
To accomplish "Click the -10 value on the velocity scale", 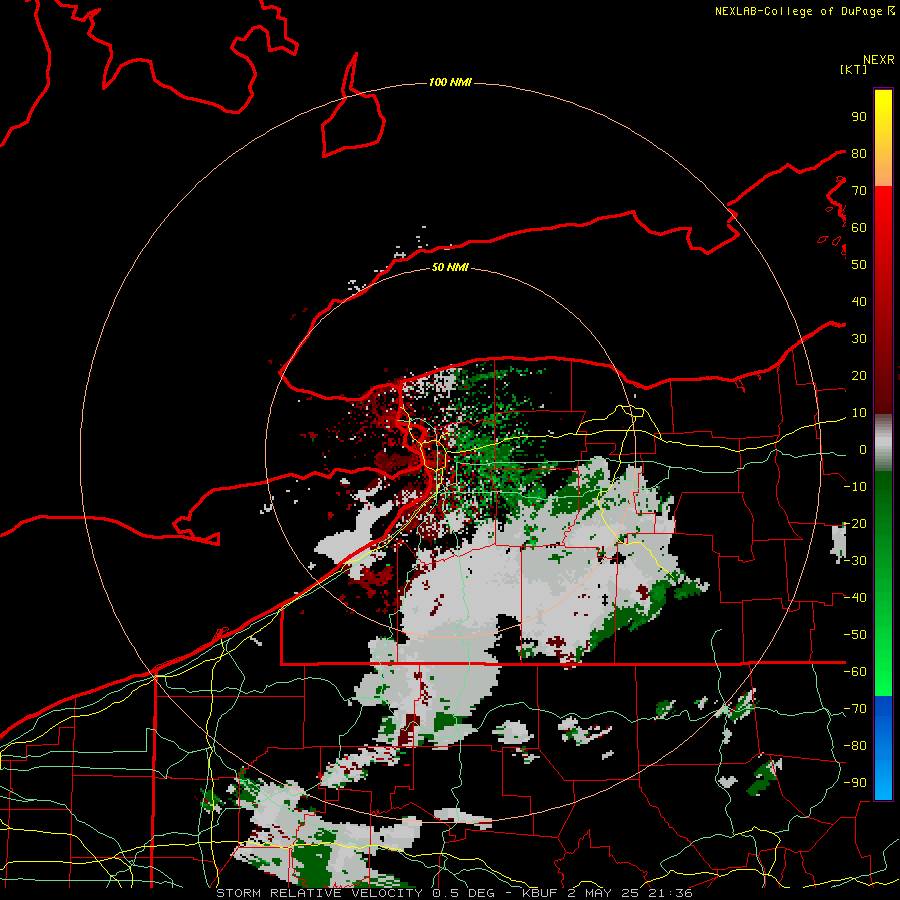I will 855,487.
